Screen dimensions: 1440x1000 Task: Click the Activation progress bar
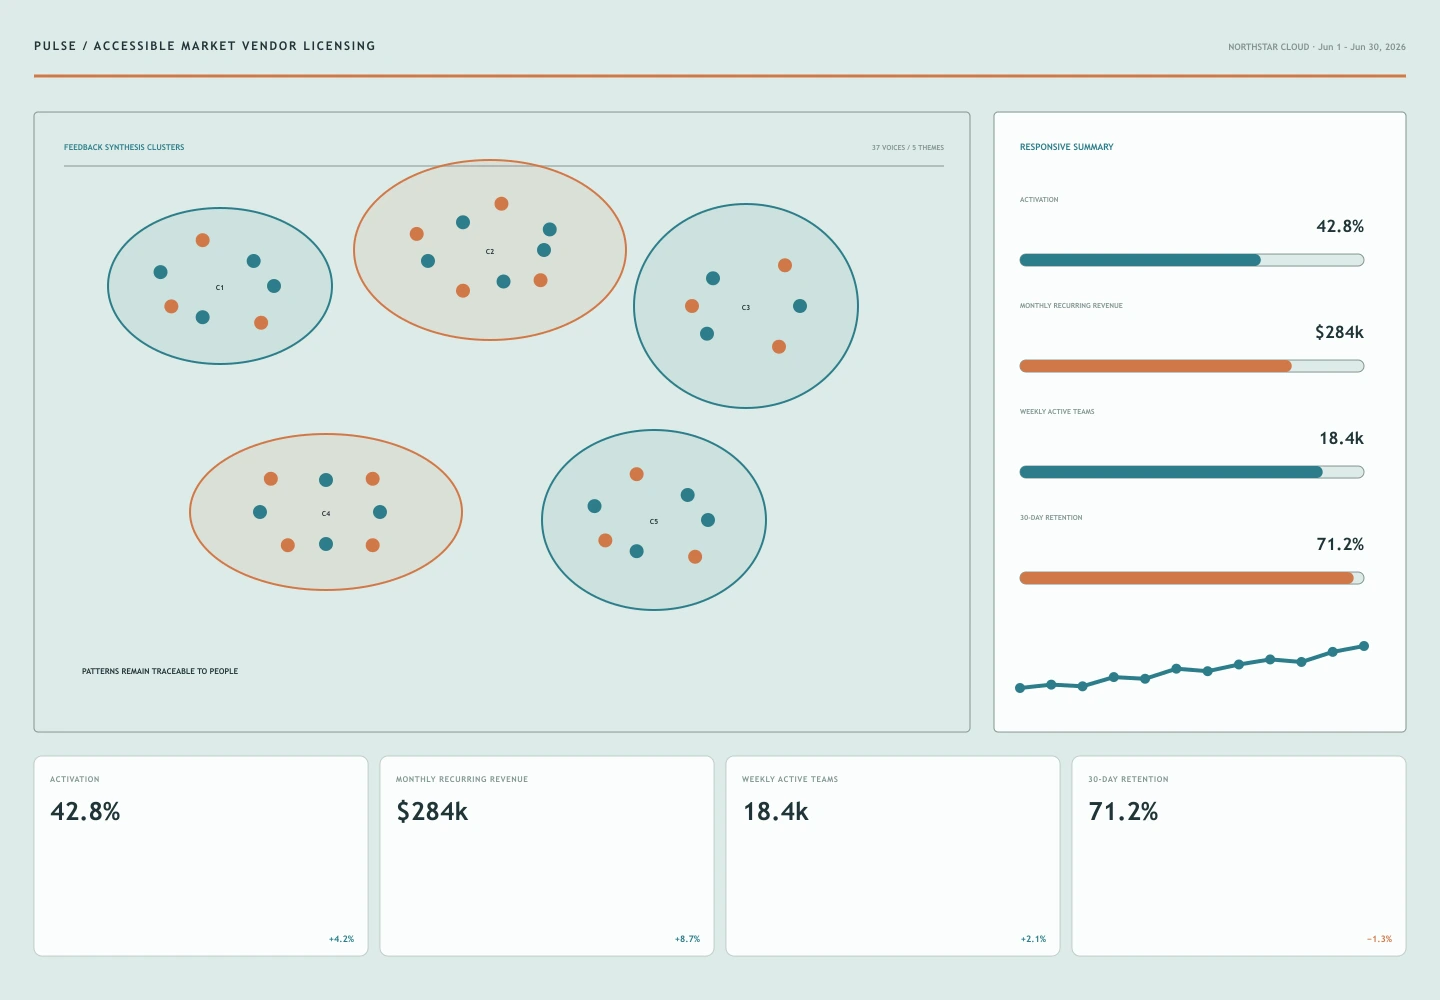(1191, 260)
